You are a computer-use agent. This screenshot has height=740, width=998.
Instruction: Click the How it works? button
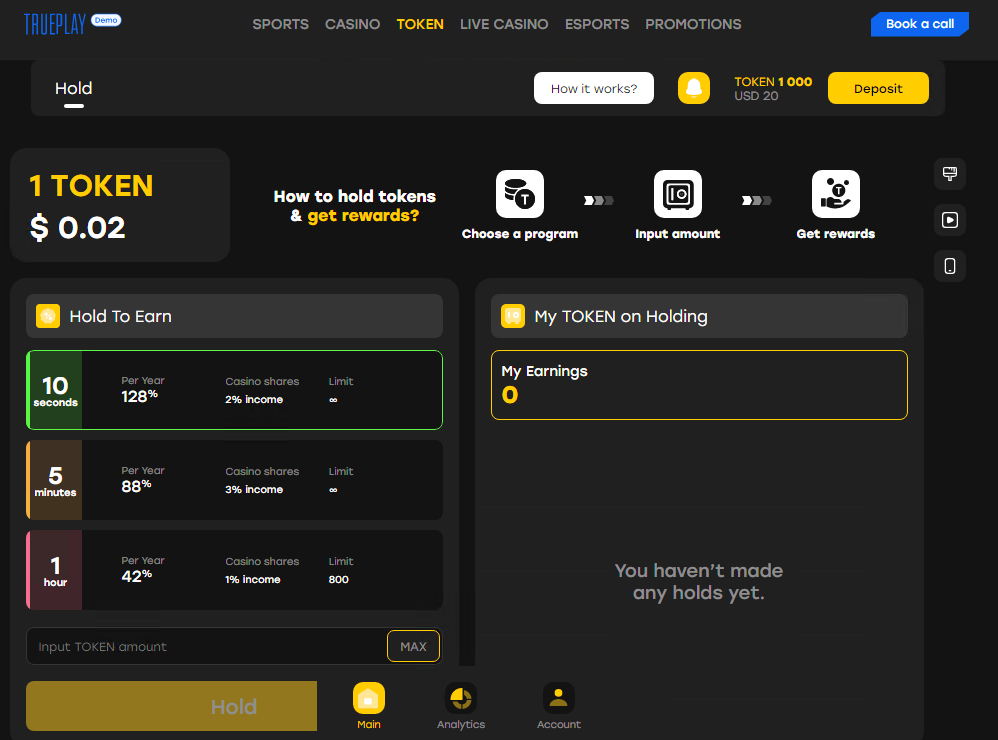click(x=594, y=88)
